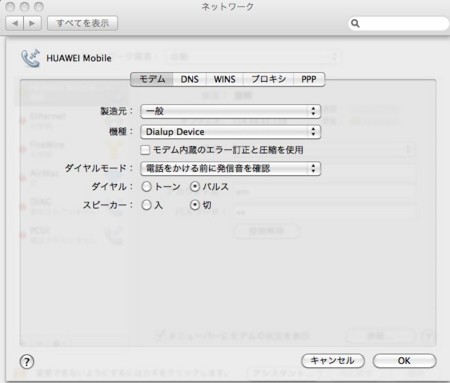Click the スピーカー label

tap(108, 205)
